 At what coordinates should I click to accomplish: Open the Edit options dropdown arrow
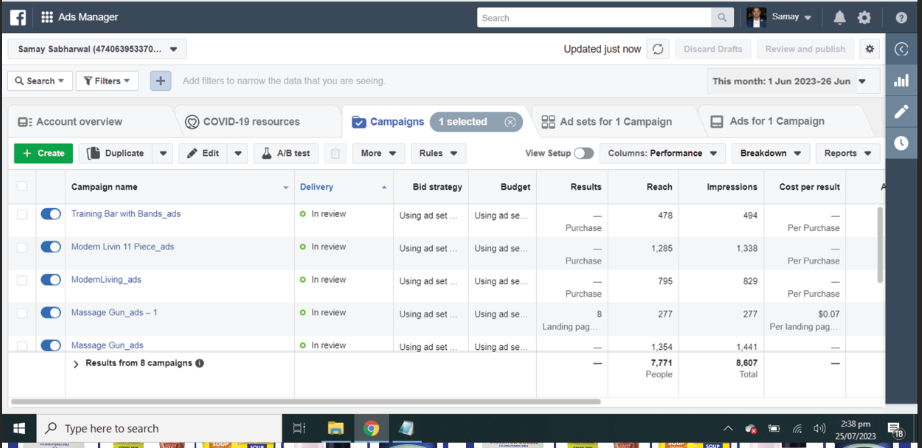(238, 153)
